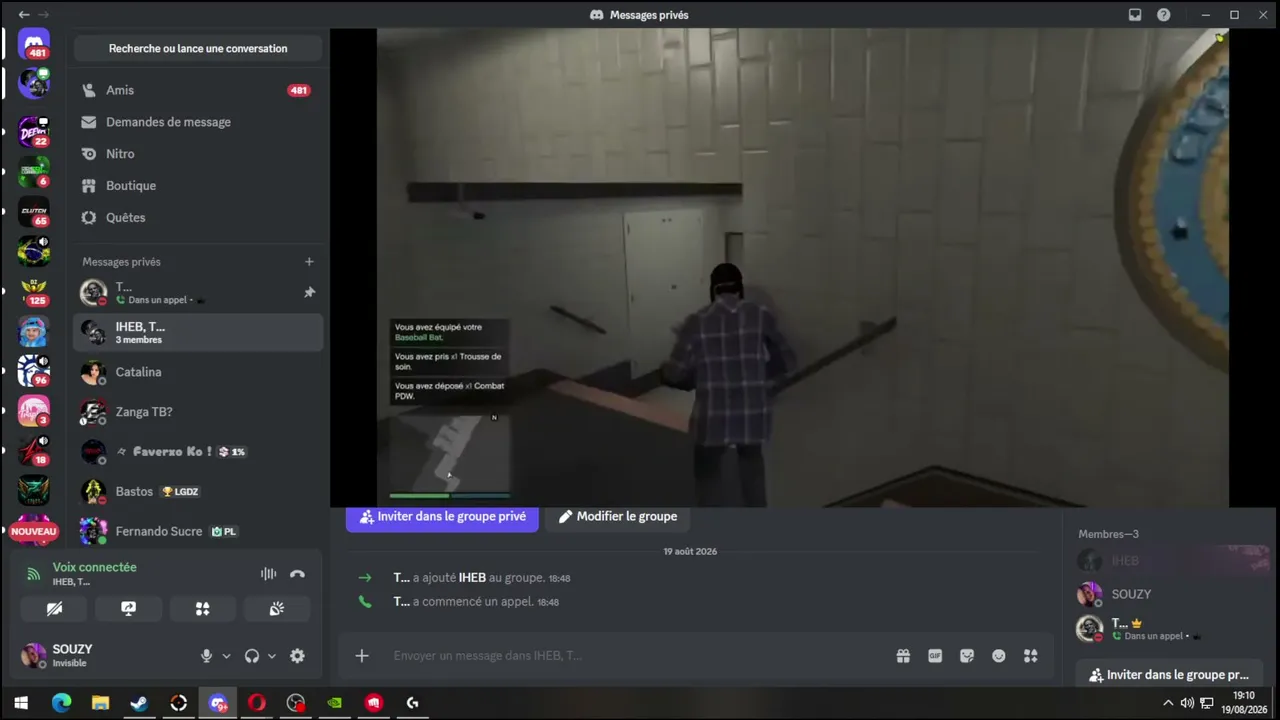Show hidden system tray icons

pos(1167,703)
